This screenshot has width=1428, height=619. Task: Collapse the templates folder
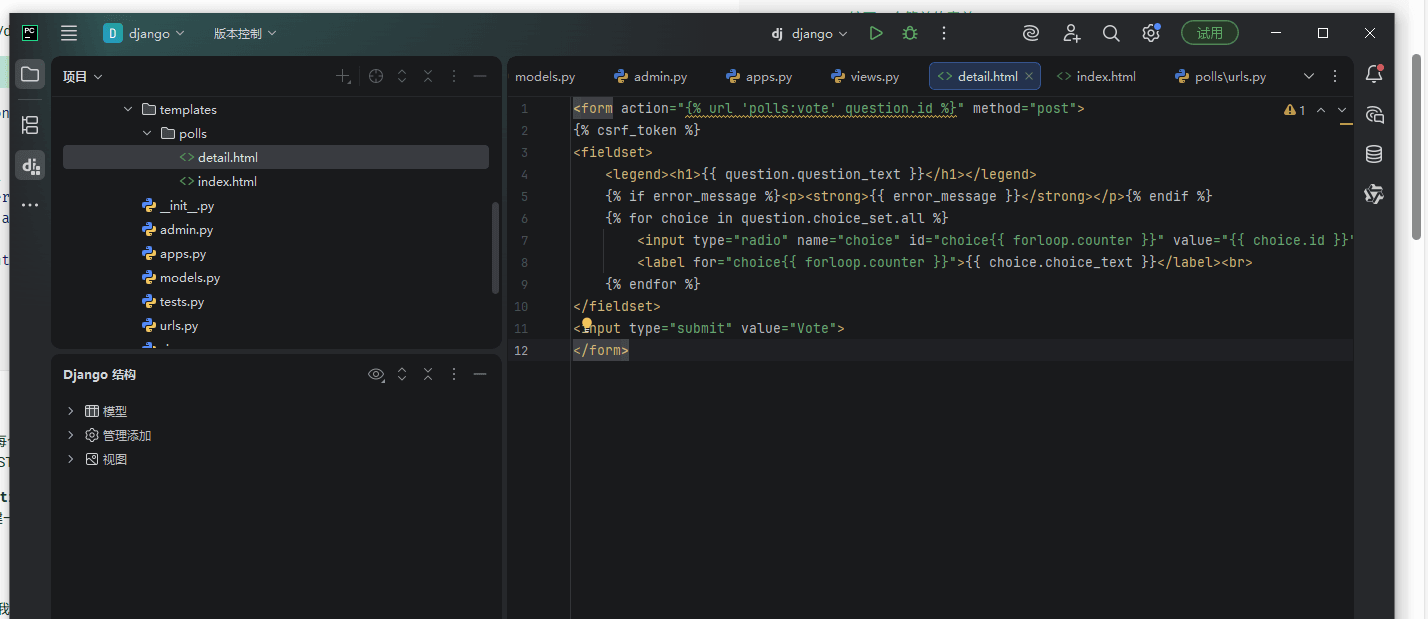pyautogui.click(x=127, y=109)
